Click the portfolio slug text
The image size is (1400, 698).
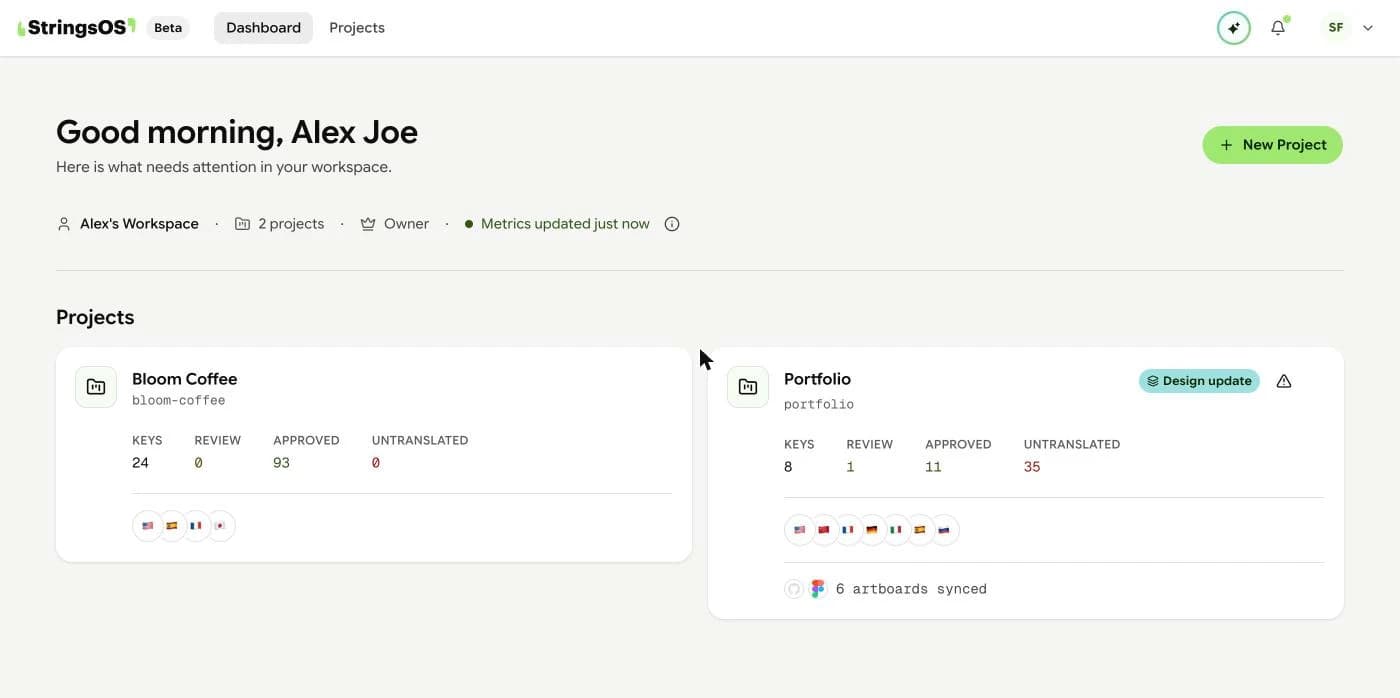click(x=819, y=404)
